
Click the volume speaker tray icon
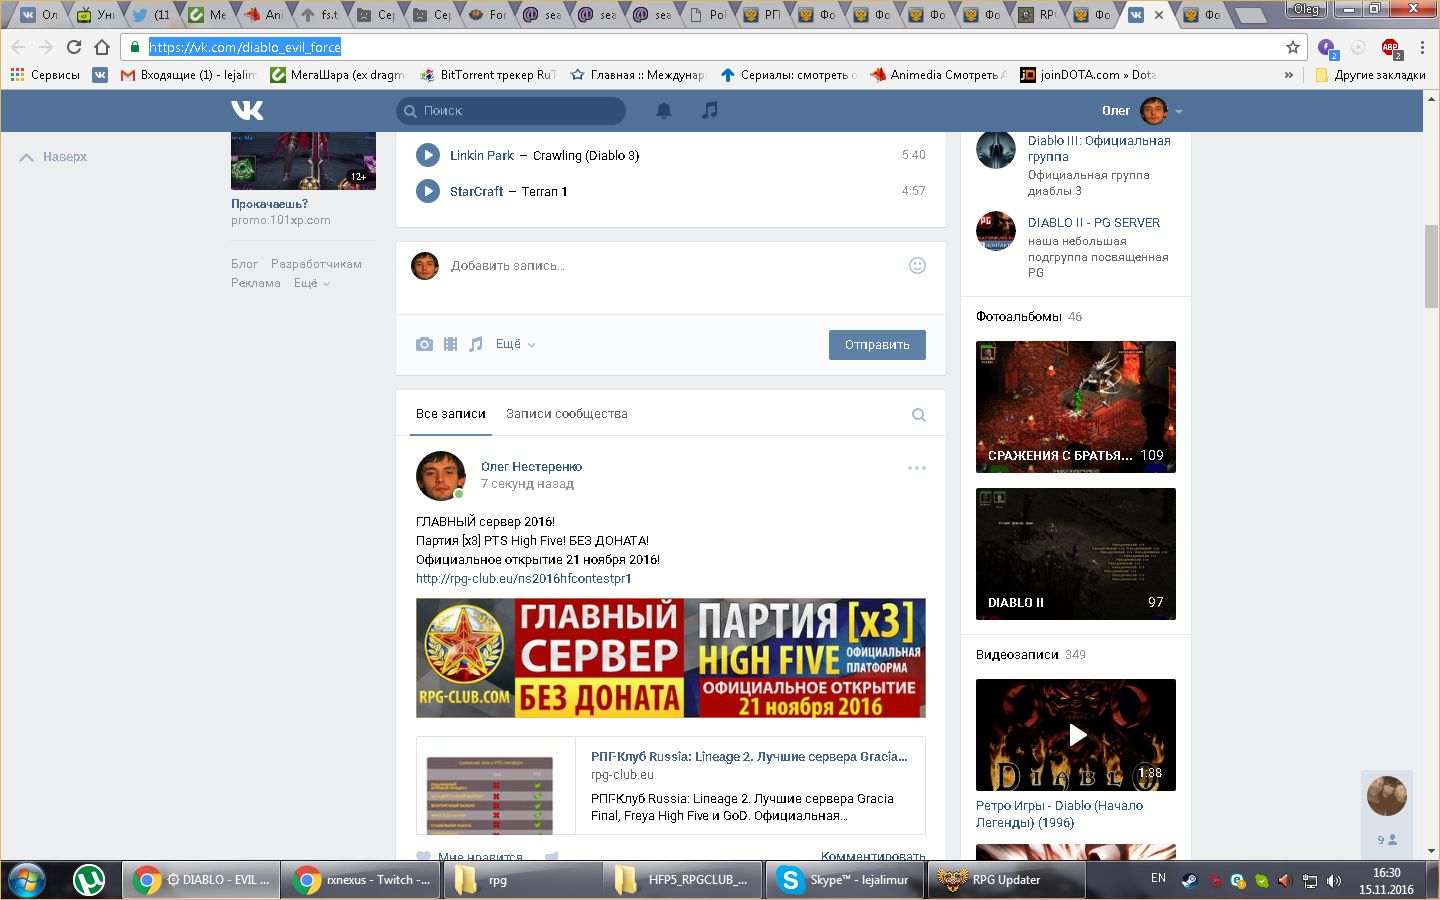tap(1334, 881)
